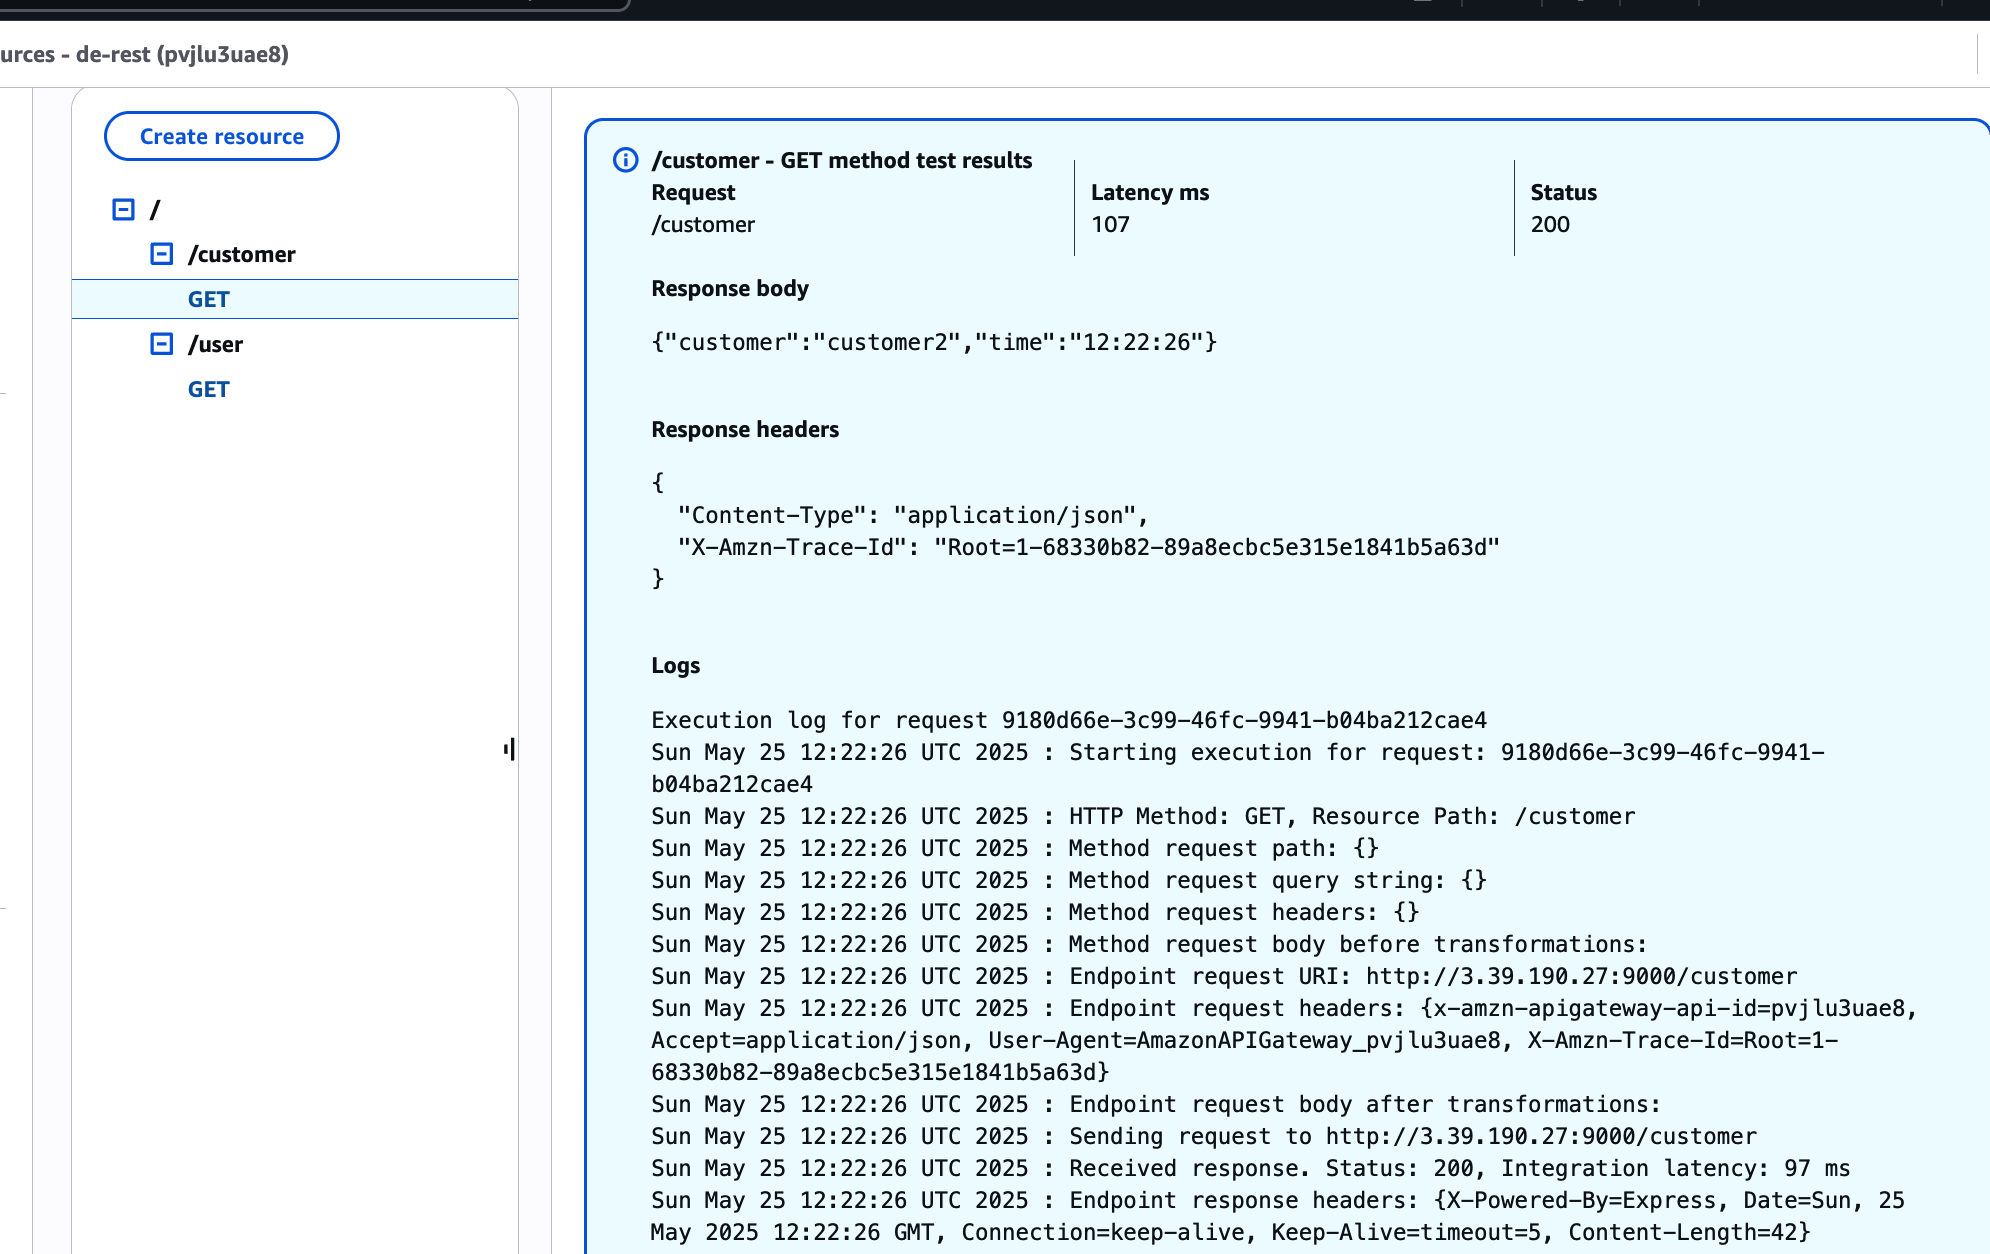Click the status value 200

1549,224
